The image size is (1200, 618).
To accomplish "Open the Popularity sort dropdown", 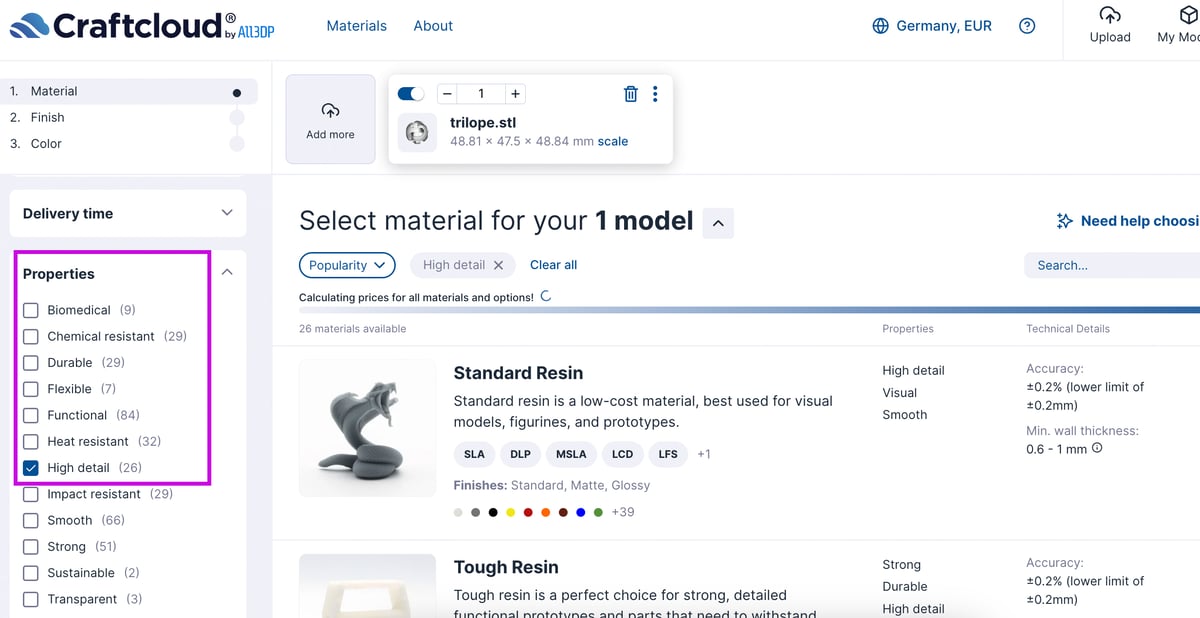I will (x=347, y=265).
